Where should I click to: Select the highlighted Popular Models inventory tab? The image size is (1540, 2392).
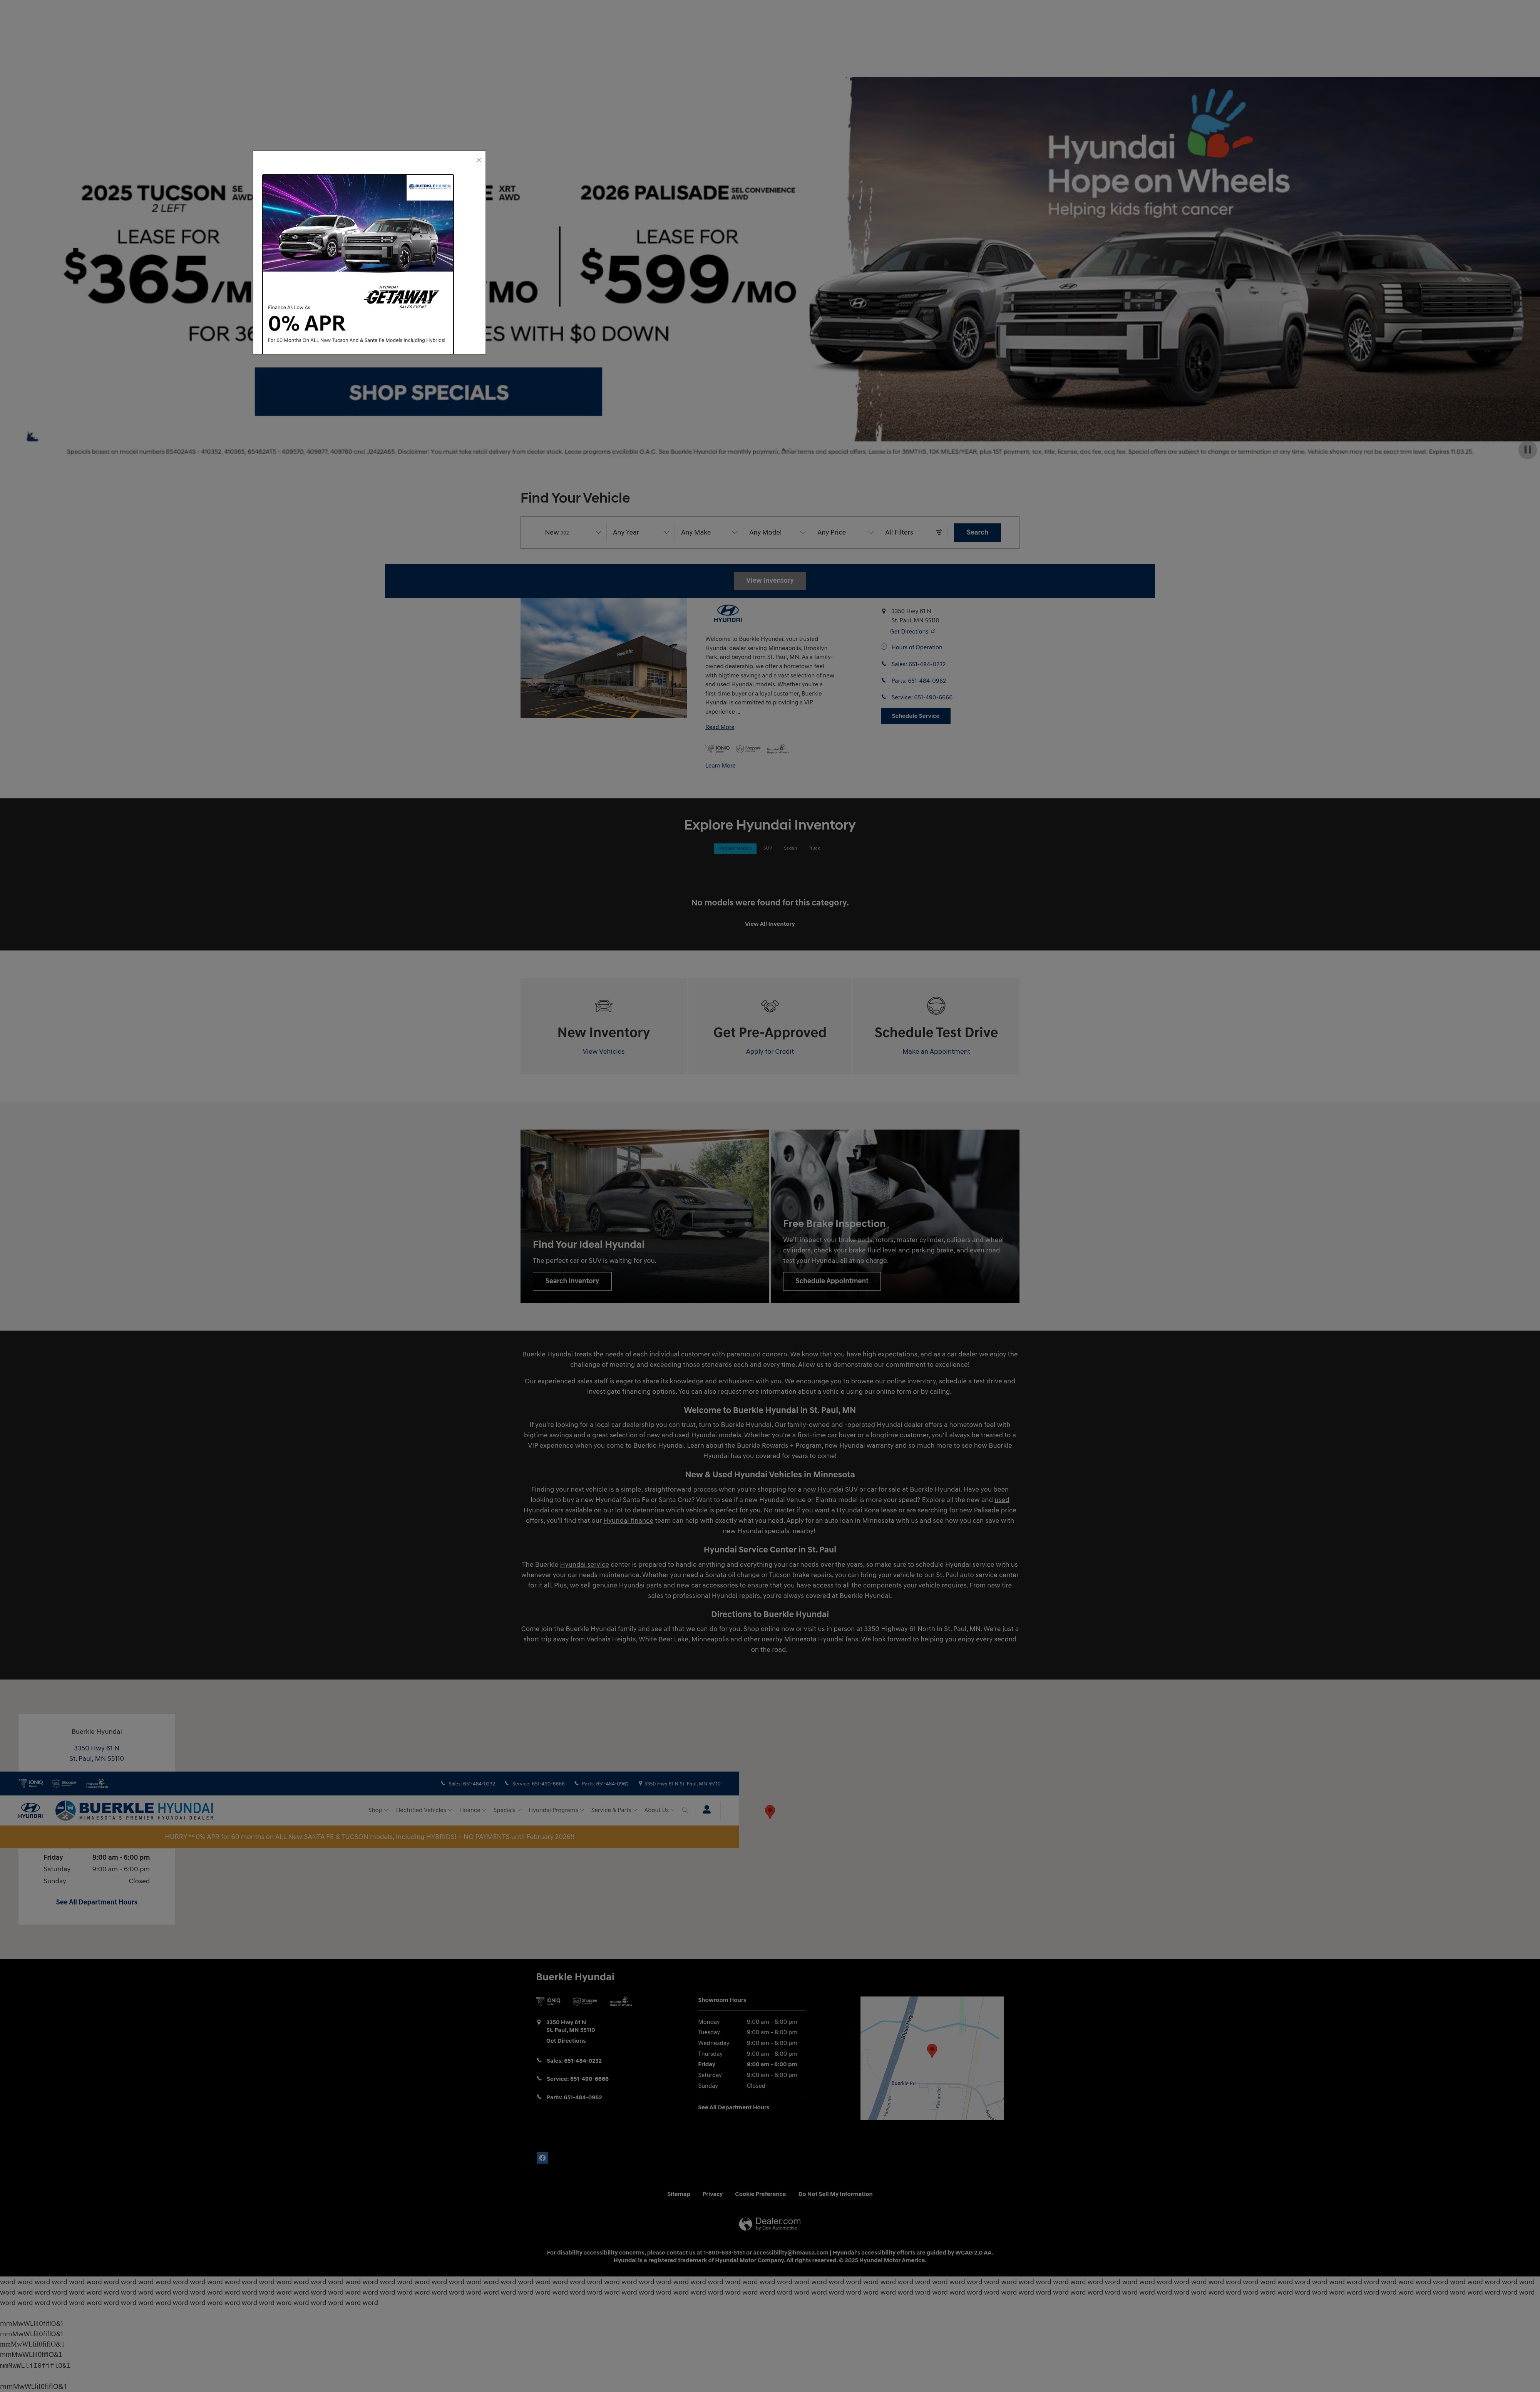[735, 848]
